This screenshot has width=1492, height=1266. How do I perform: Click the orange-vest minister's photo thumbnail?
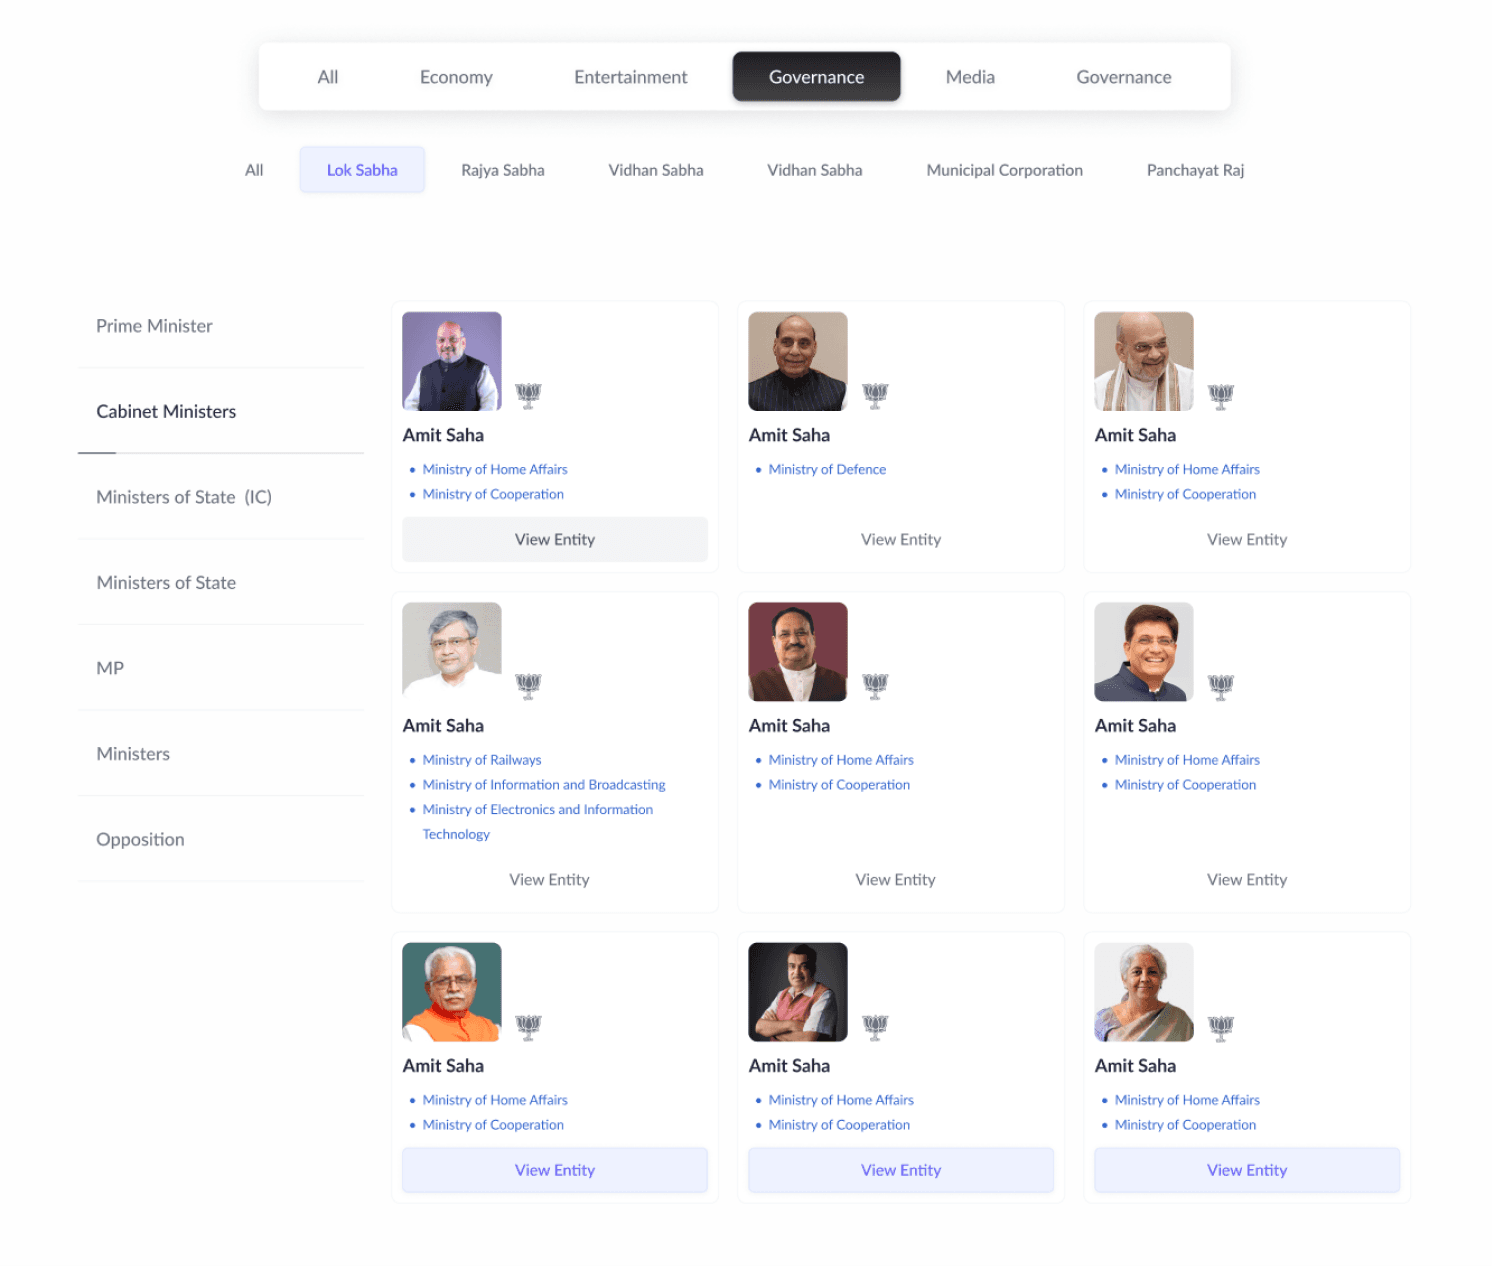452,992
